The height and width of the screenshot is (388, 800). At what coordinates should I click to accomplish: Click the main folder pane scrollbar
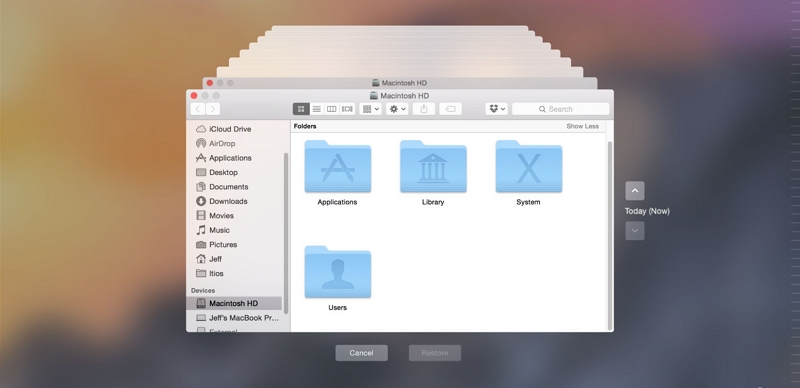pyautogui.click(x=610, y=235)
